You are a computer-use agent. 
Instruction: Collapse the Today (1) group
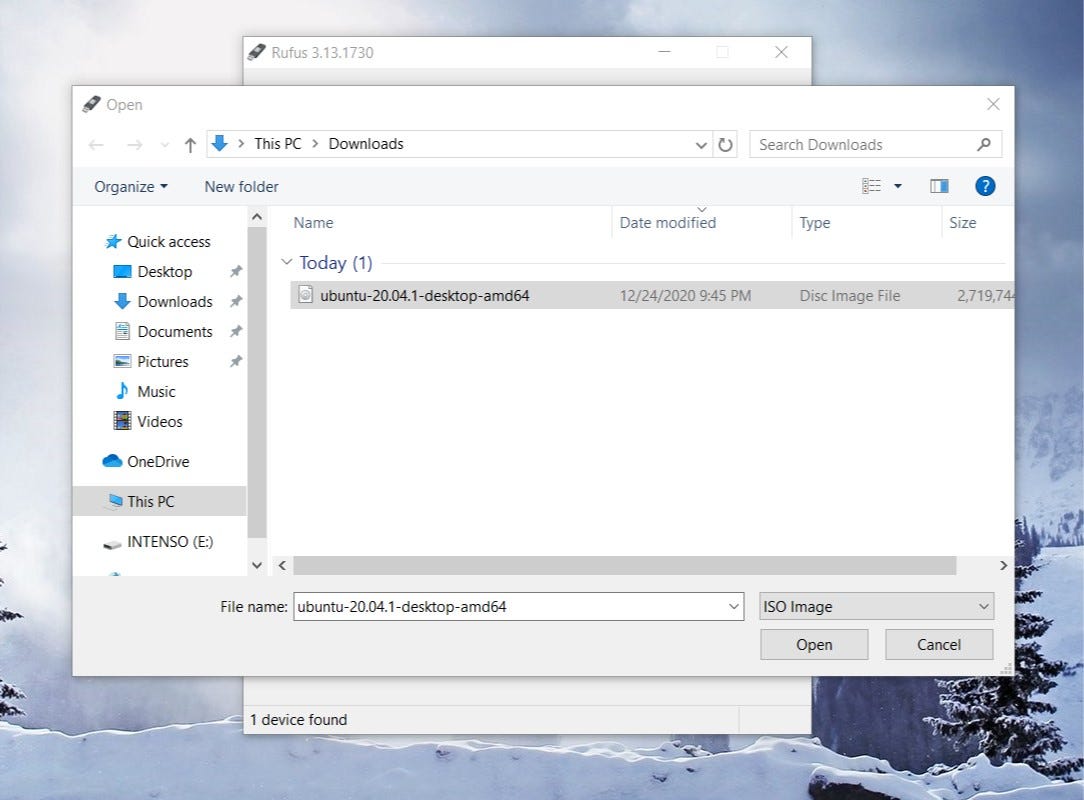[x=287, y=262]
